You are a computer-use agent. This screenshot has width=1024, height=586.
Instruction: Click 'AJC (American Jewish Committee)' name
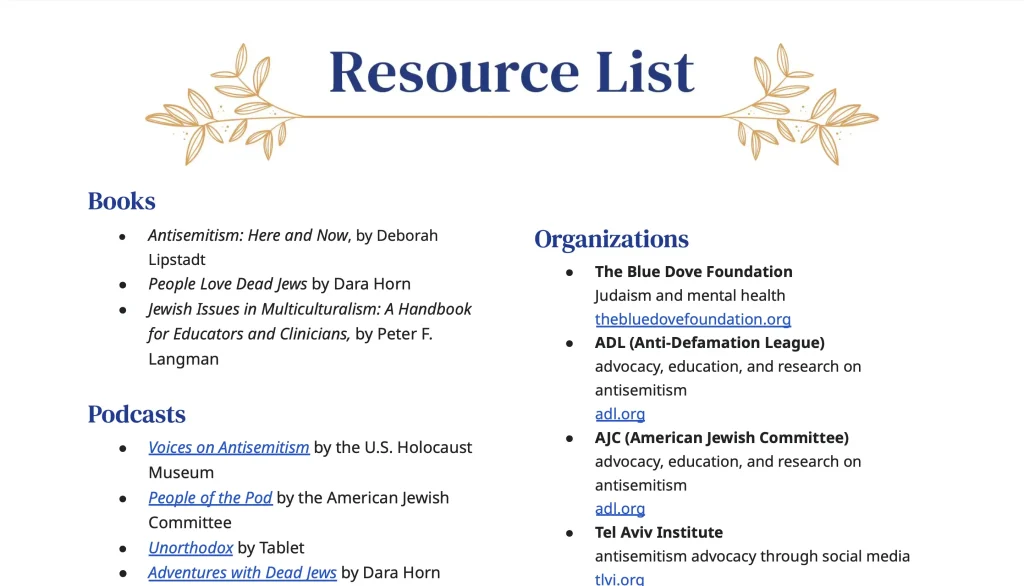(721, 438)
